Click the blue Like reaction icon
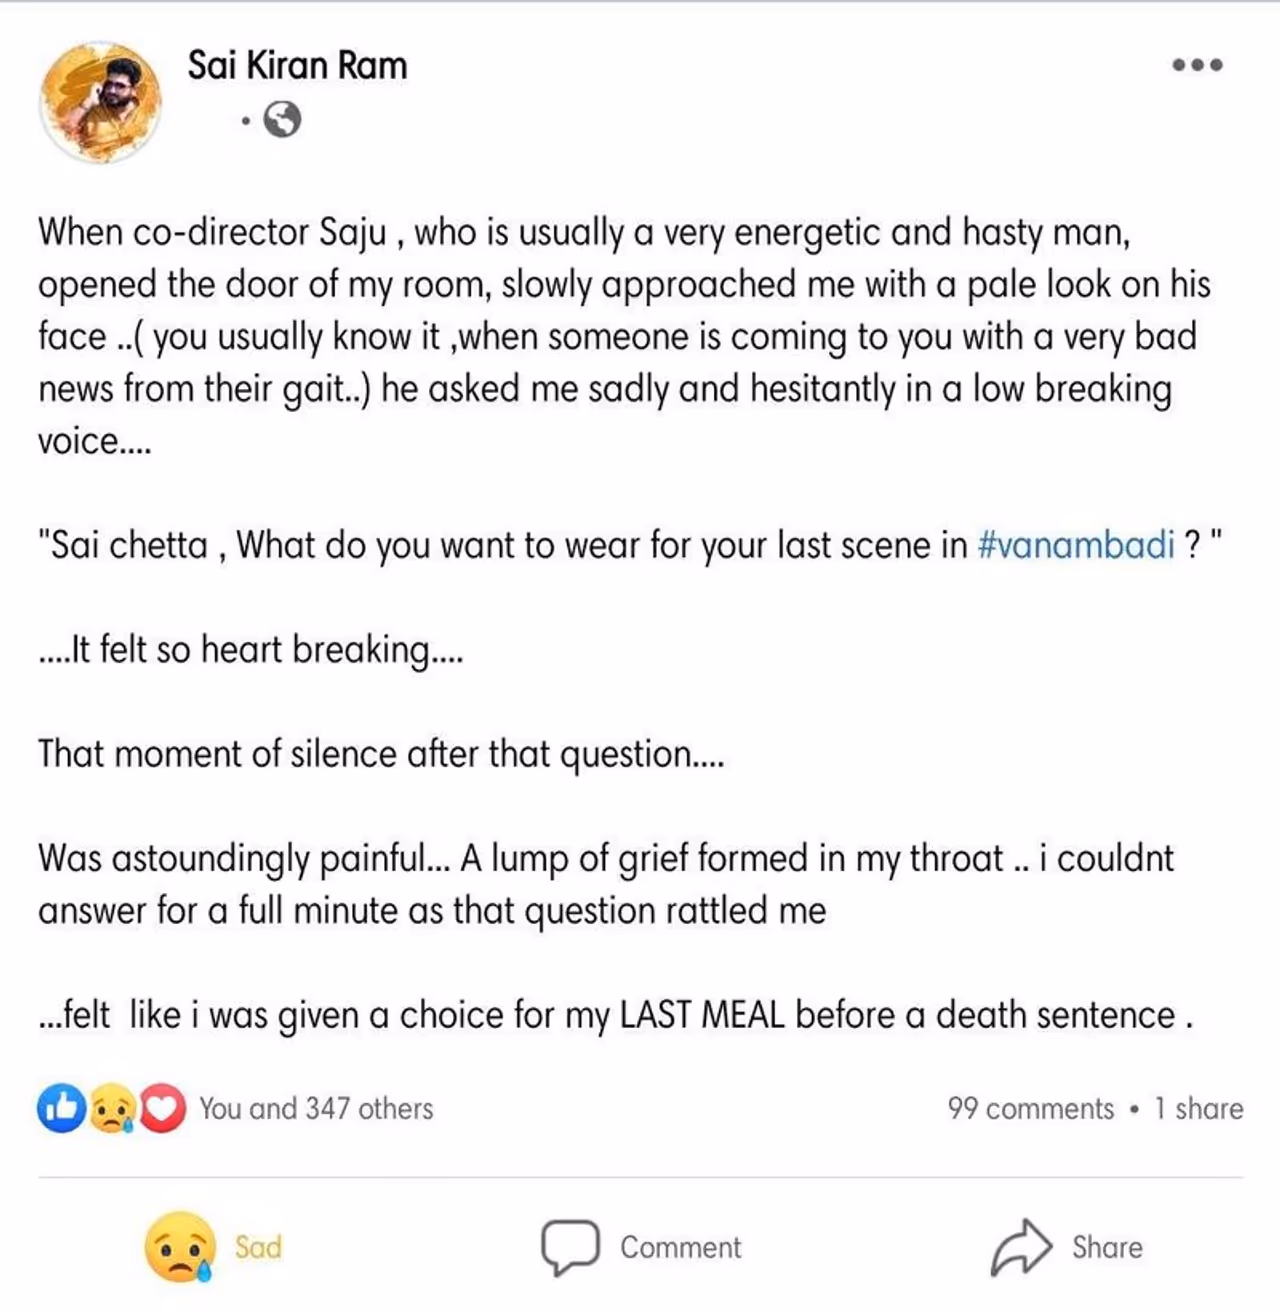The image size is (1280, 1310). [61, 1108]
